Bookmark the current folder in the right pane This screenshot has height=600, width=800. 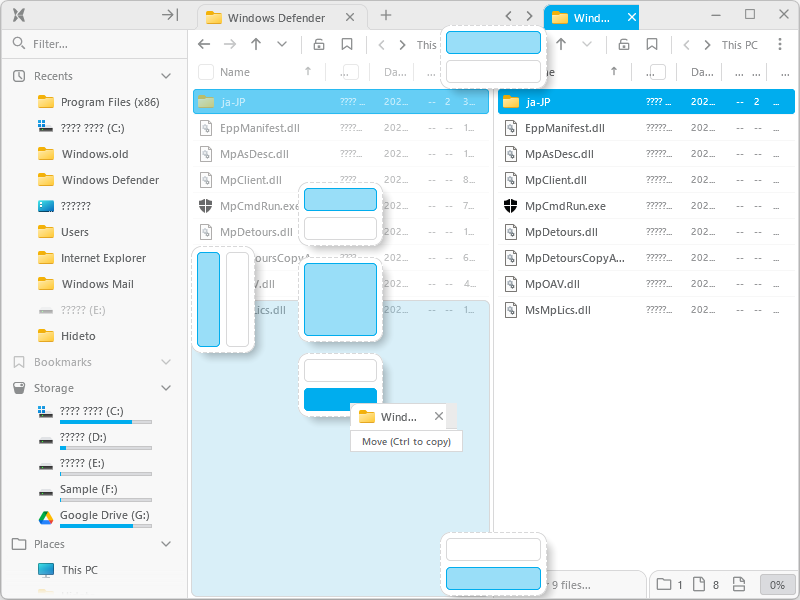coord(652,44)
